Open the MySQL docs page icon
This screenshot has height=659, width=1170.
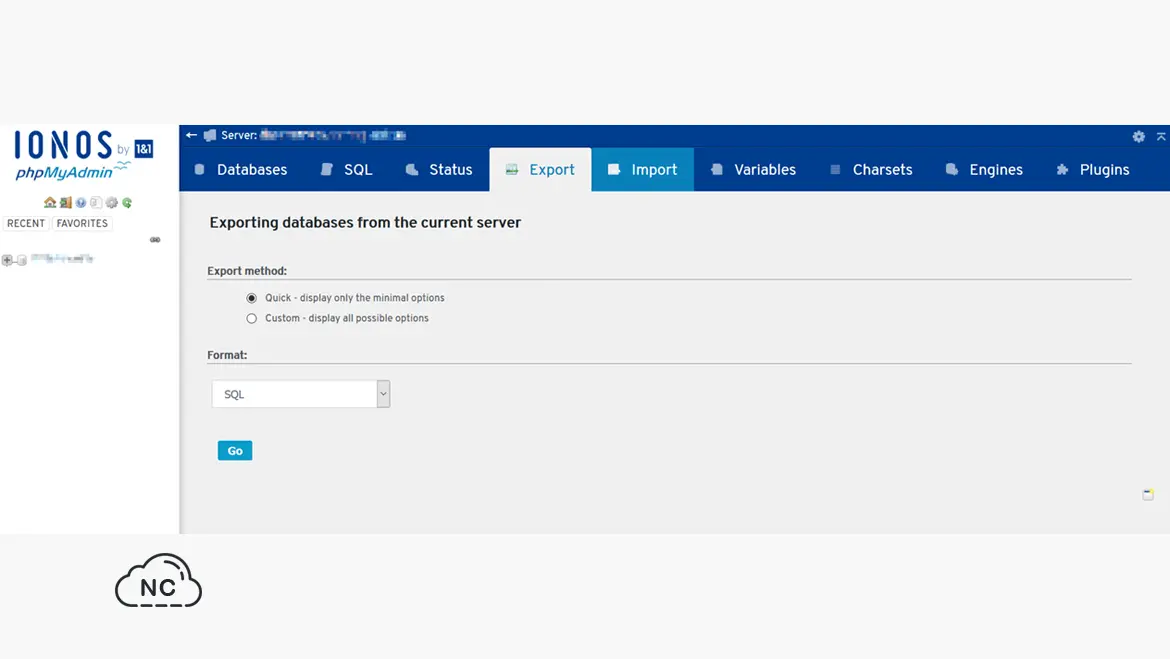[96, 202]
